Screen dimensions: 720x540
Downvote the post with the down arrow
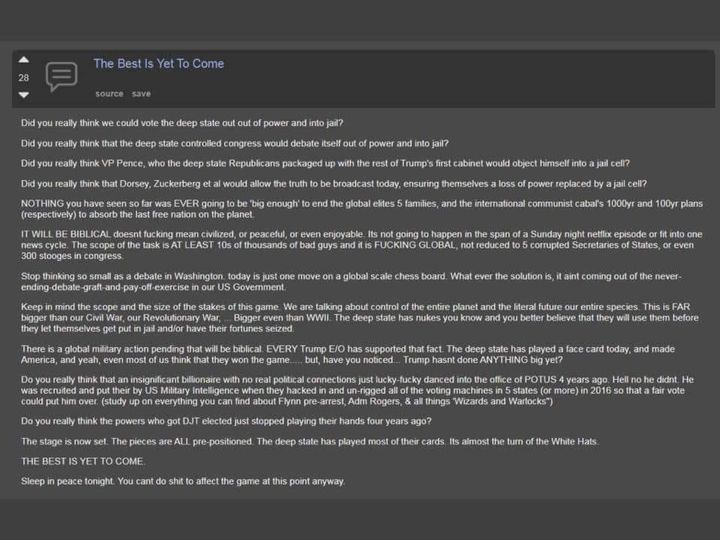point(24,95)
